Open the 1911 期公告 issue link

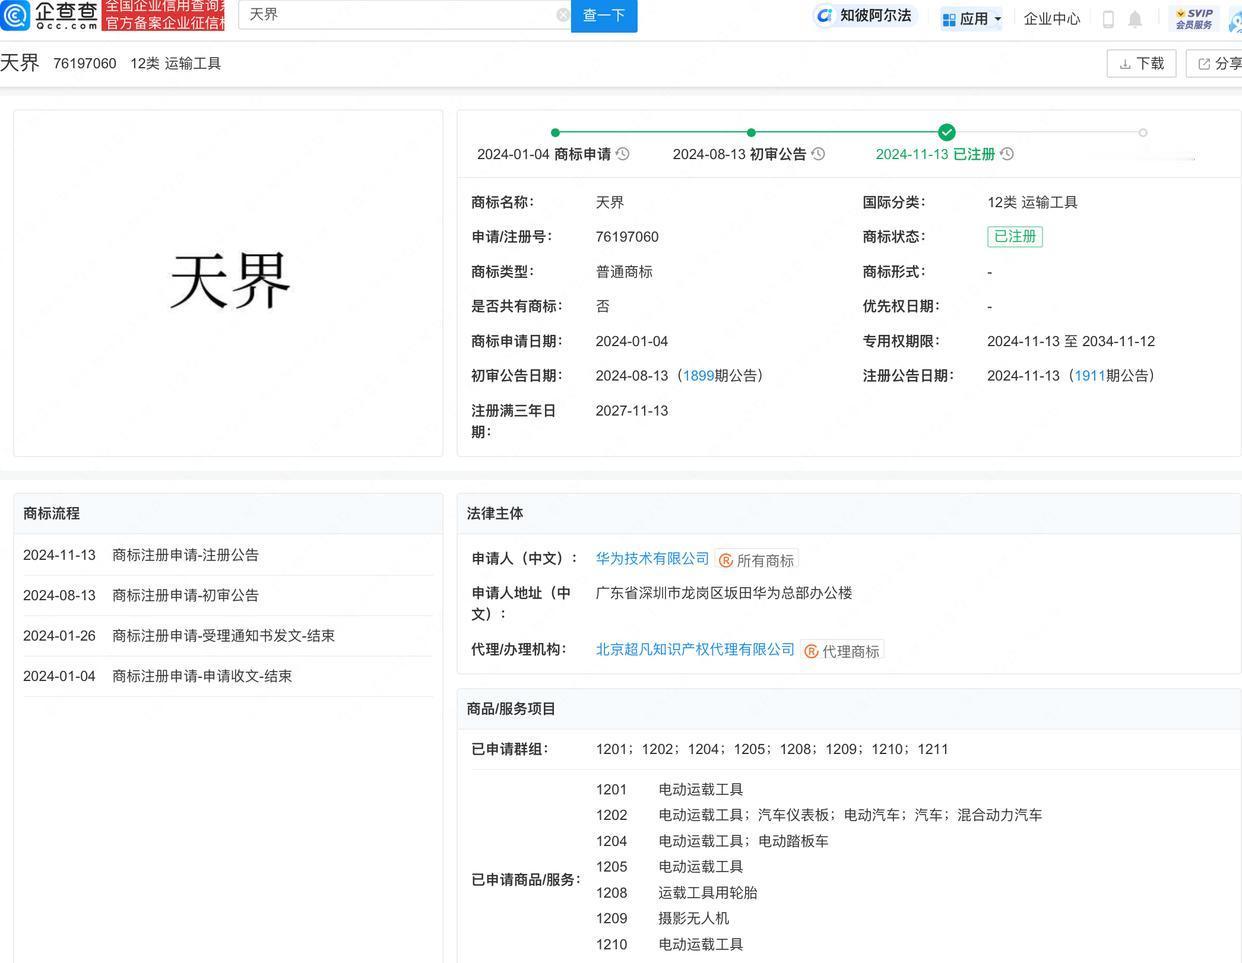pos(1089,376)
